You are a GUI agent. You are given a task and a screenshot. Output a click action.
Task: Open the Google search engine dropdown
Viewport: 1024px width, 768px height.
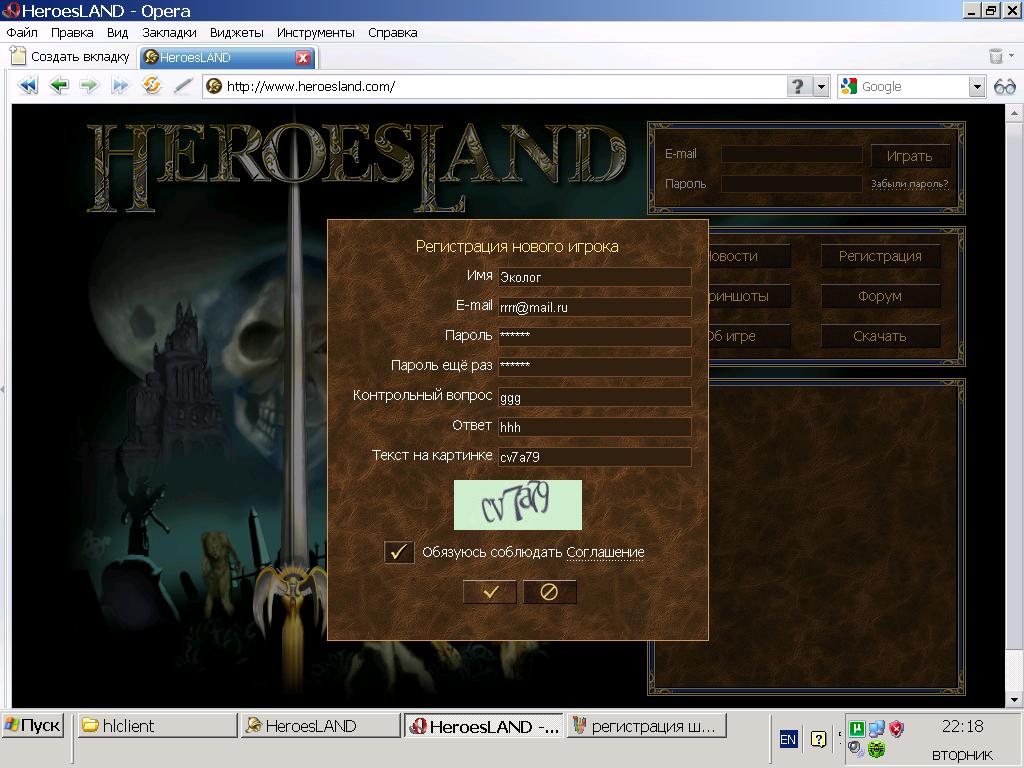(x=977, y=86)
